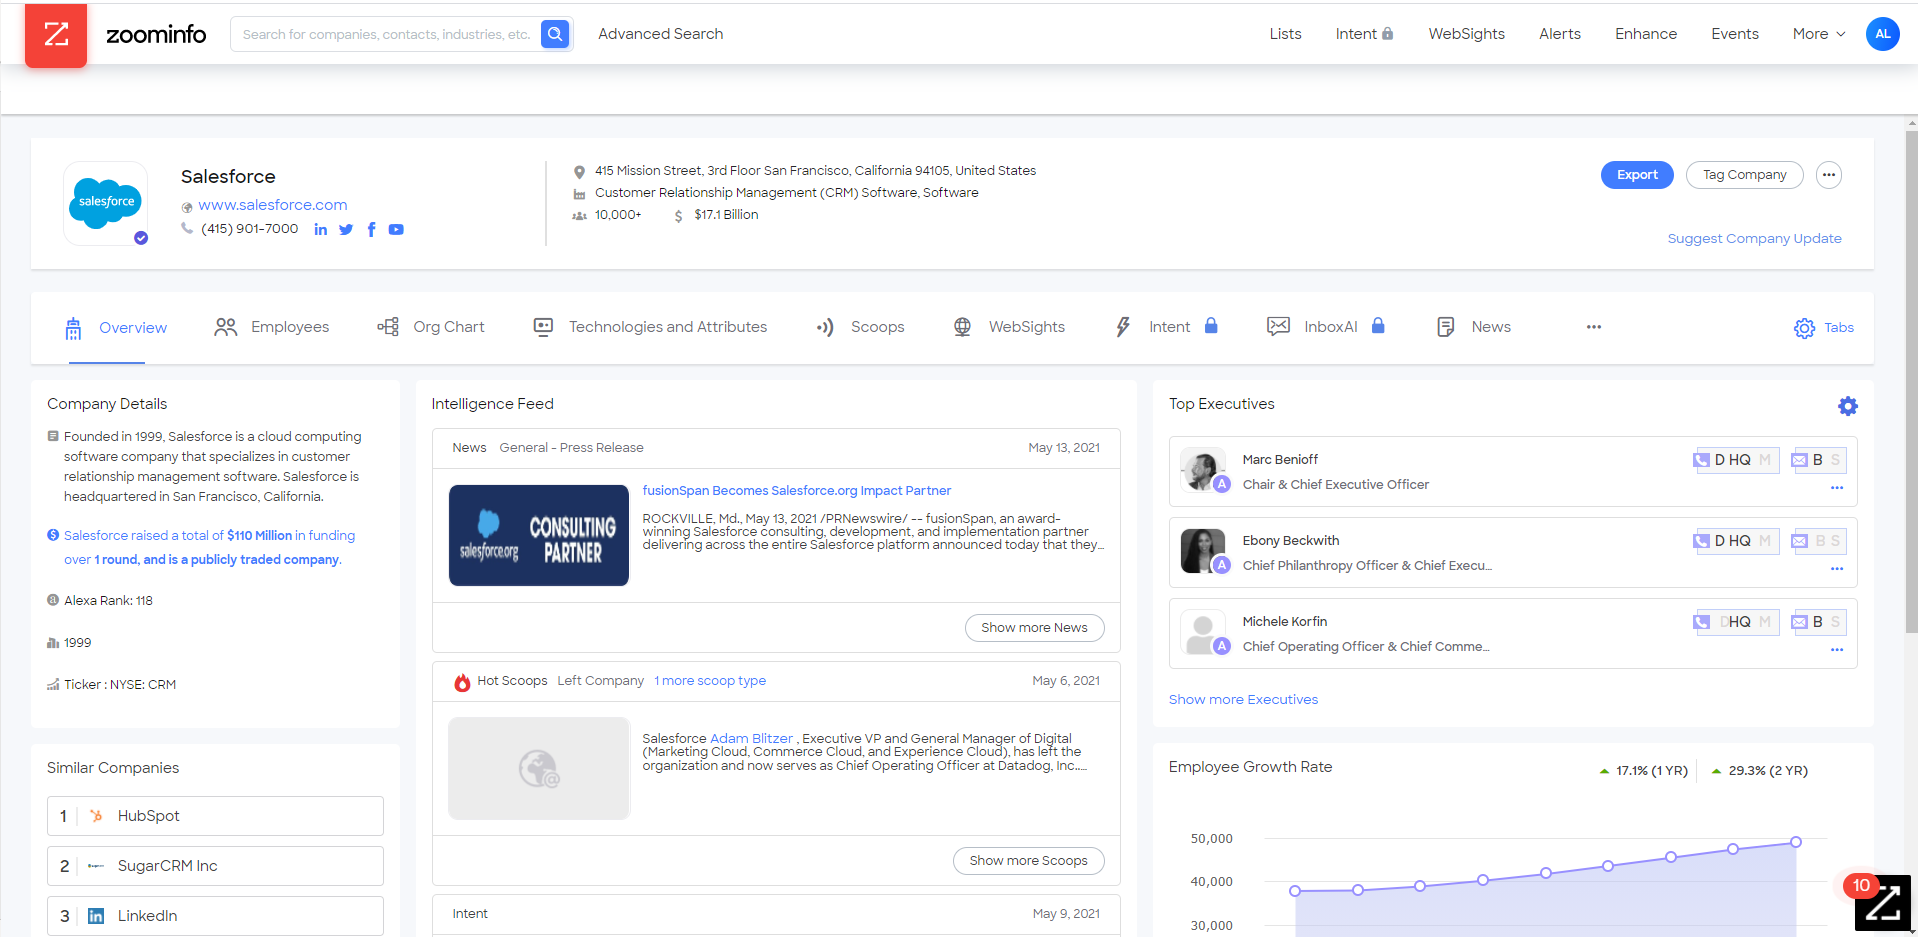This screenshot has width=1918, height=937.
Task: Open SugarCRM Inc similar company row
Action: click(x=215, y=866)
